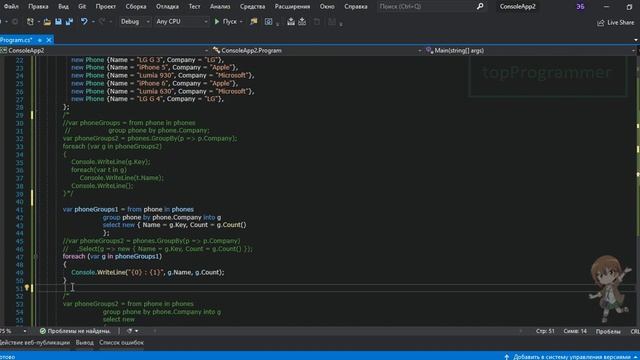Open the Any CPU platform dropdown
The image size is (640, 360).
[182, 22]
